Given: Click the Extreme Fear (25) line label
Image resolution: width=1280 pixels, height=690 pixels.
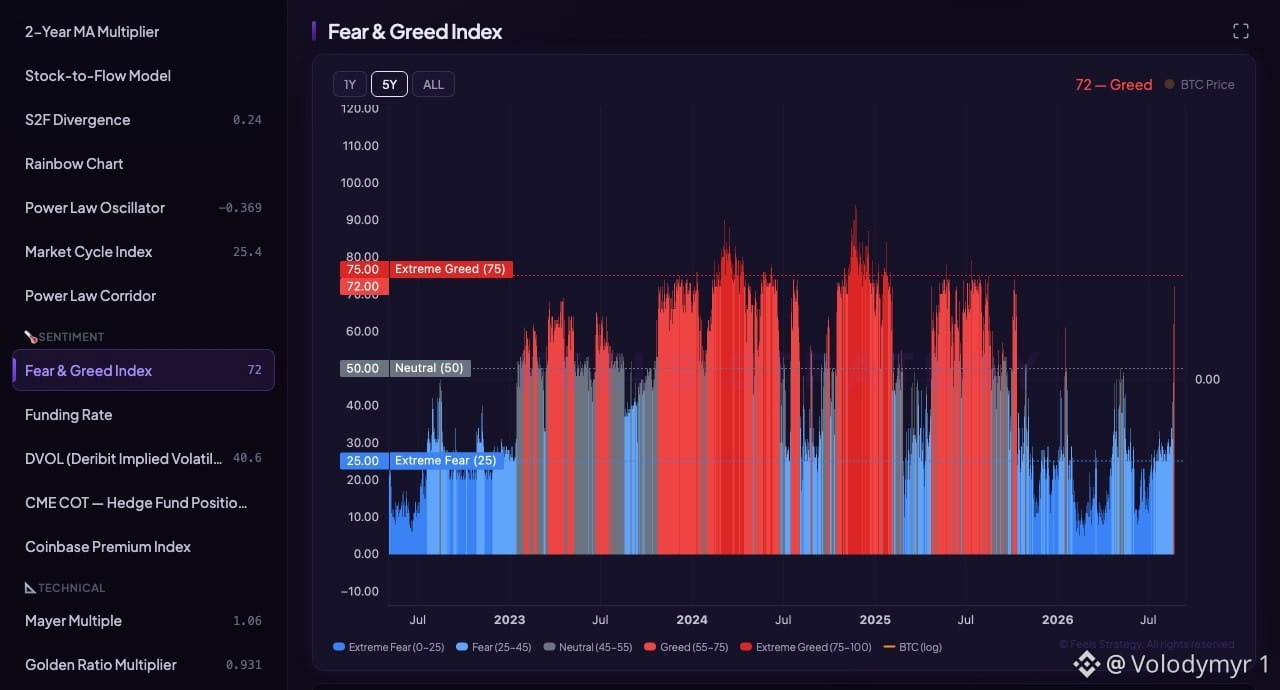Looking at the screenshot, I should click(446, 461).
